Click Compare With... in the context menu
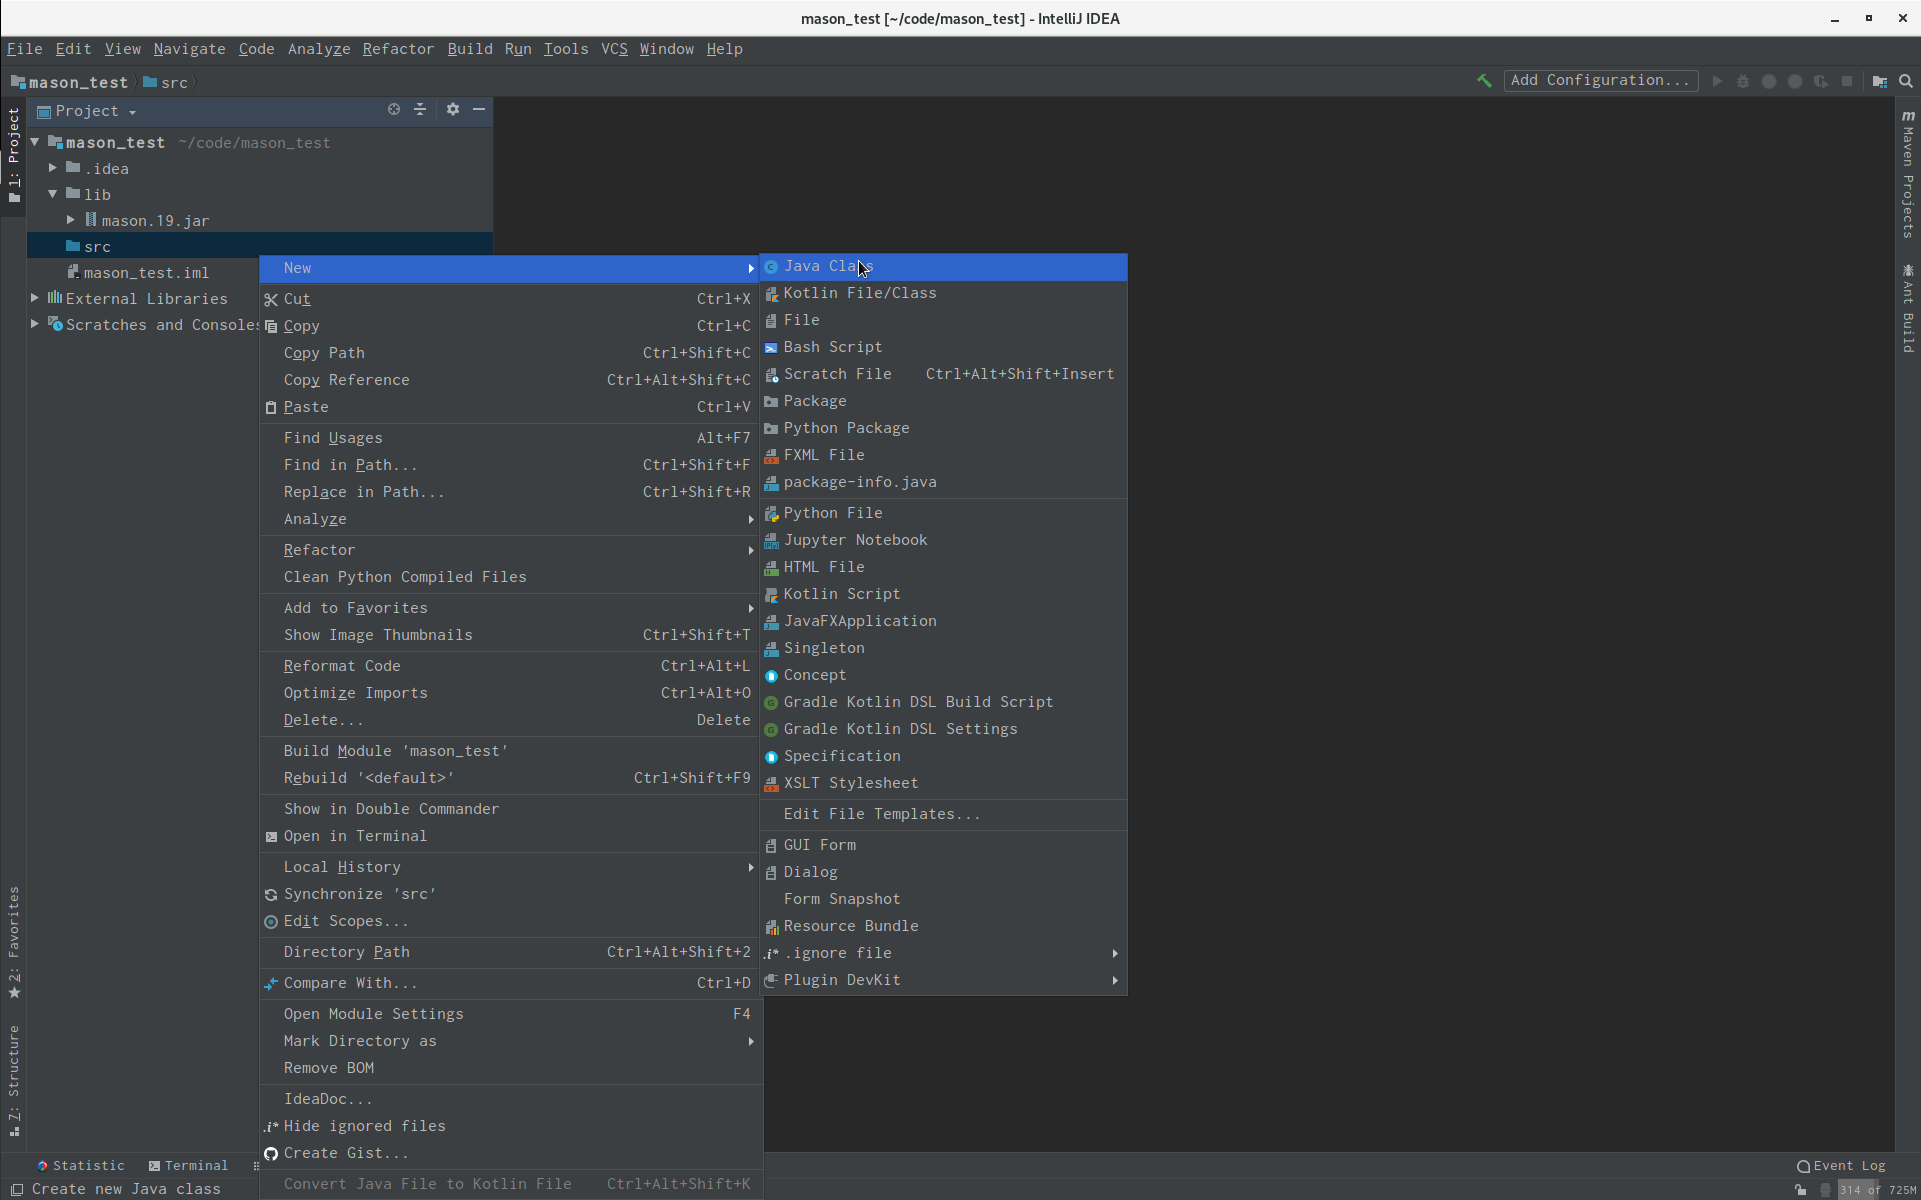The width and height of the screenshot is (1921, 1200). click(x=510, y=983)
